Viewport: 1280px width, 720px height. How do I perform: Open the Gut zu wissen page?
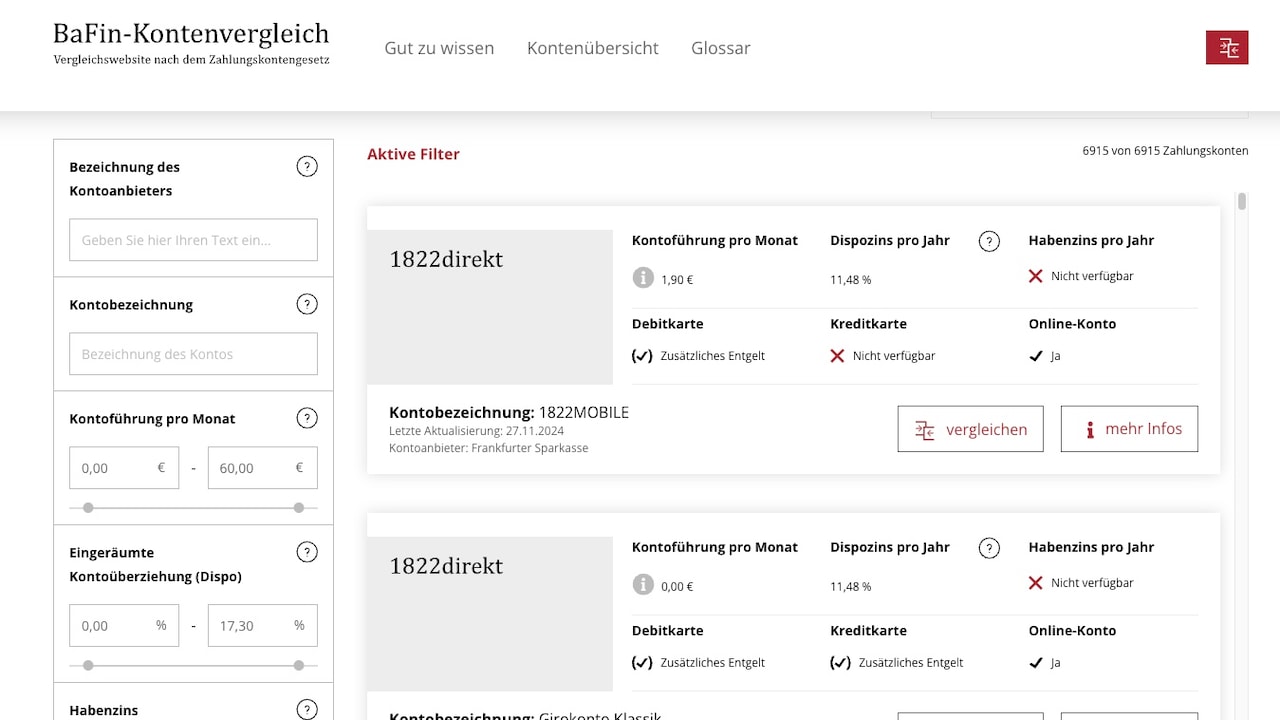[439, 48]
